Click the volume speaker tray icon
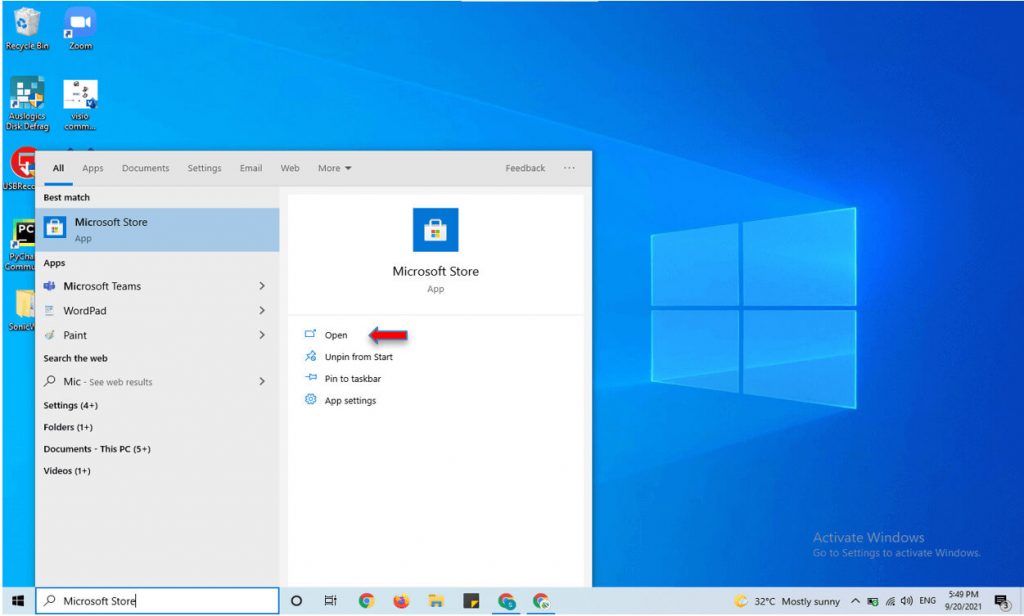The height and width of the screenshot is (616, 1024). tap(906, 601)
